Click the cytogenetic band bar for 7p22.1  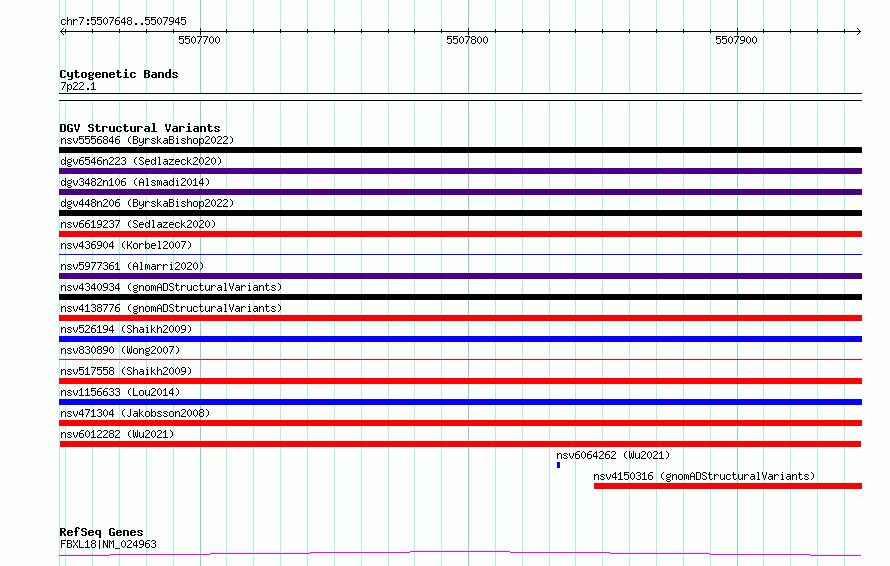tap(460, 97)
